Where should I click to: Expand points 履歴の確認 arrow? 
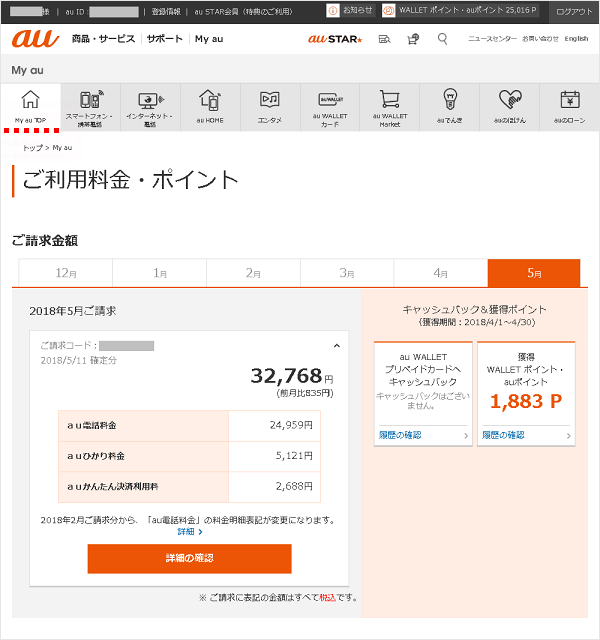click(569, 436)
